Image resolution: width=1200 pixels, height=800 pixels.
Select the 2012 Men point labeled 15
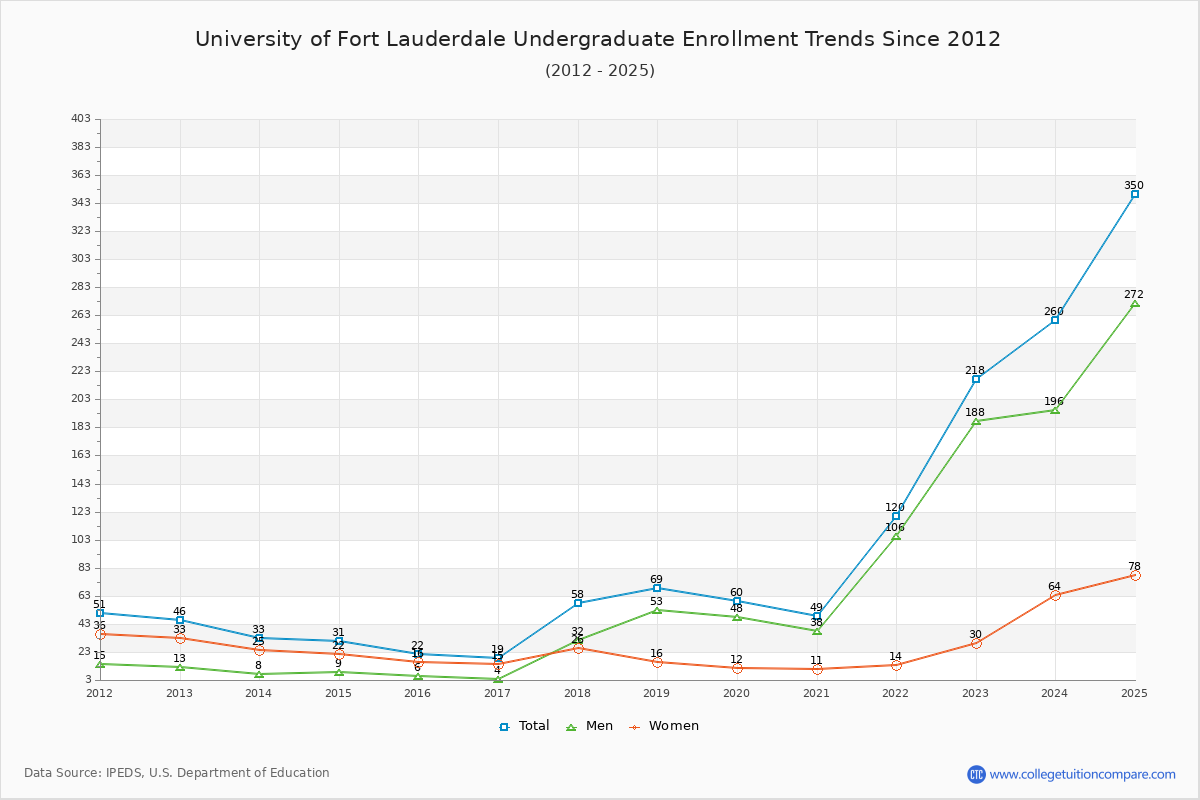pyautogui.click(x=100, y=664)
